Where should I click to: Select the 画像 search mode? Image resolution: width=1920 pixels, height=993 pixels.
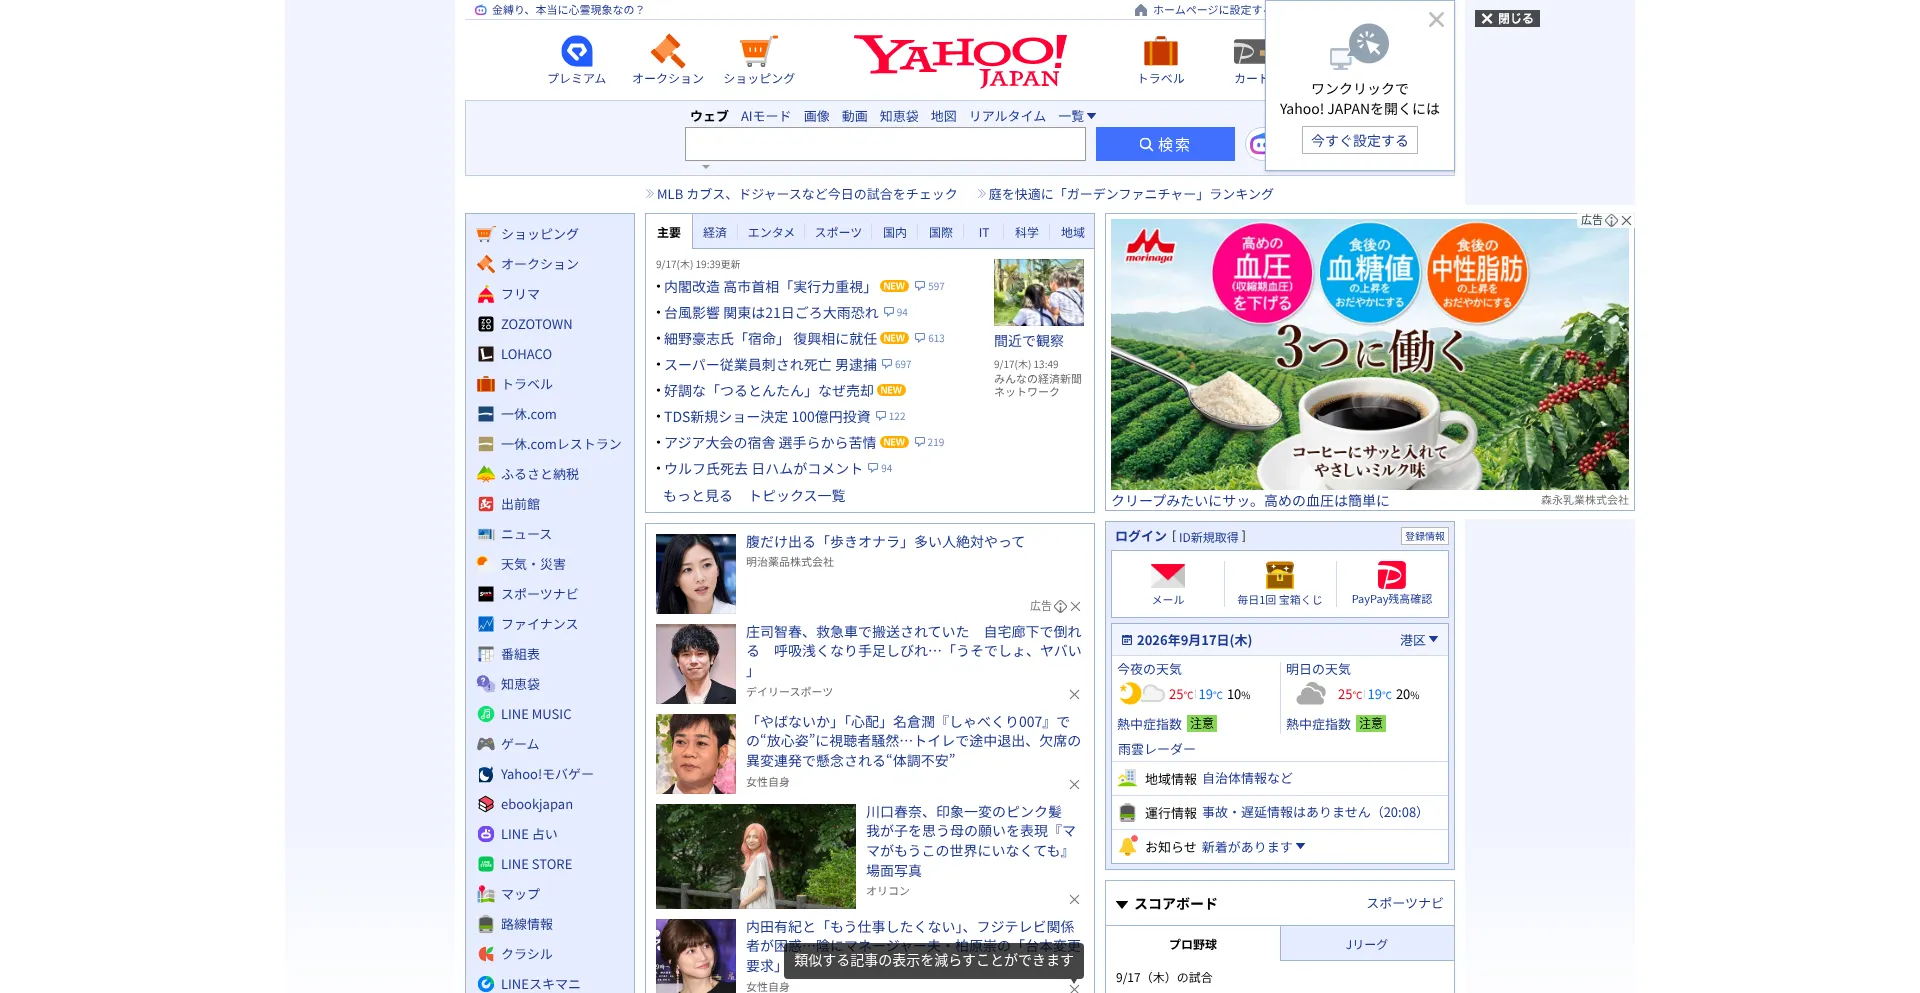[x=817, y=116]
